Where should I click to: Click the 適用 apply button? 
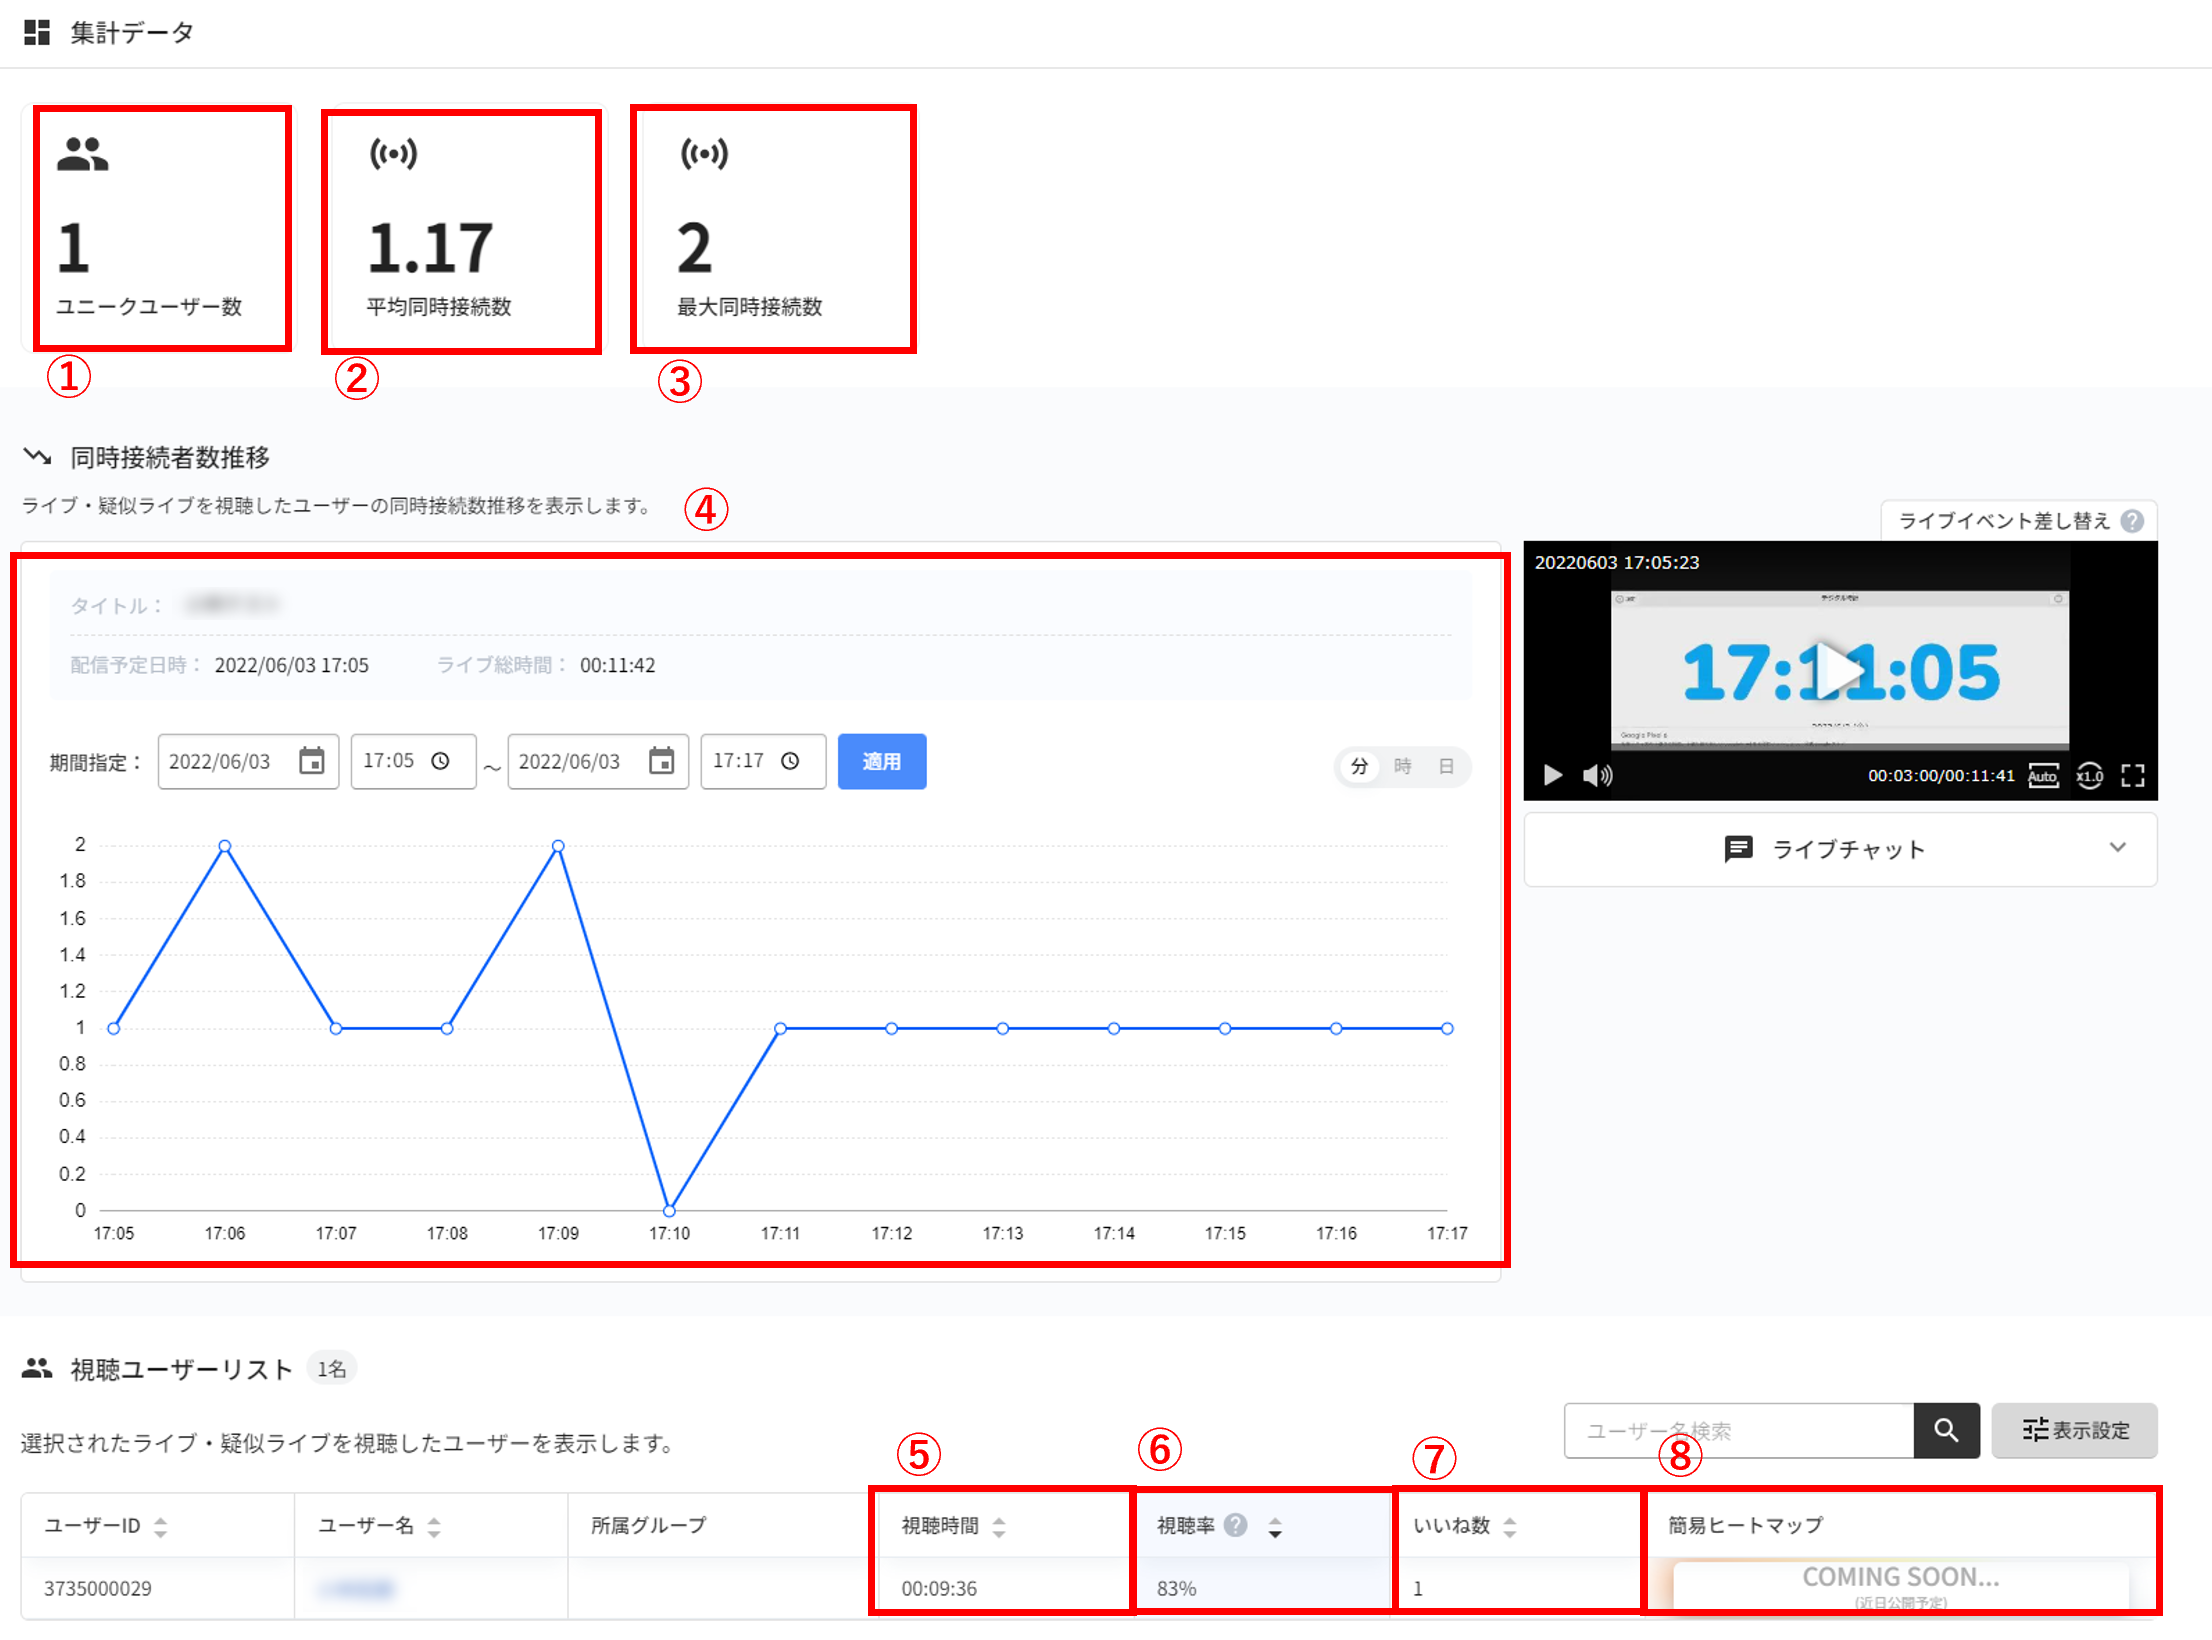click(881, 761)
